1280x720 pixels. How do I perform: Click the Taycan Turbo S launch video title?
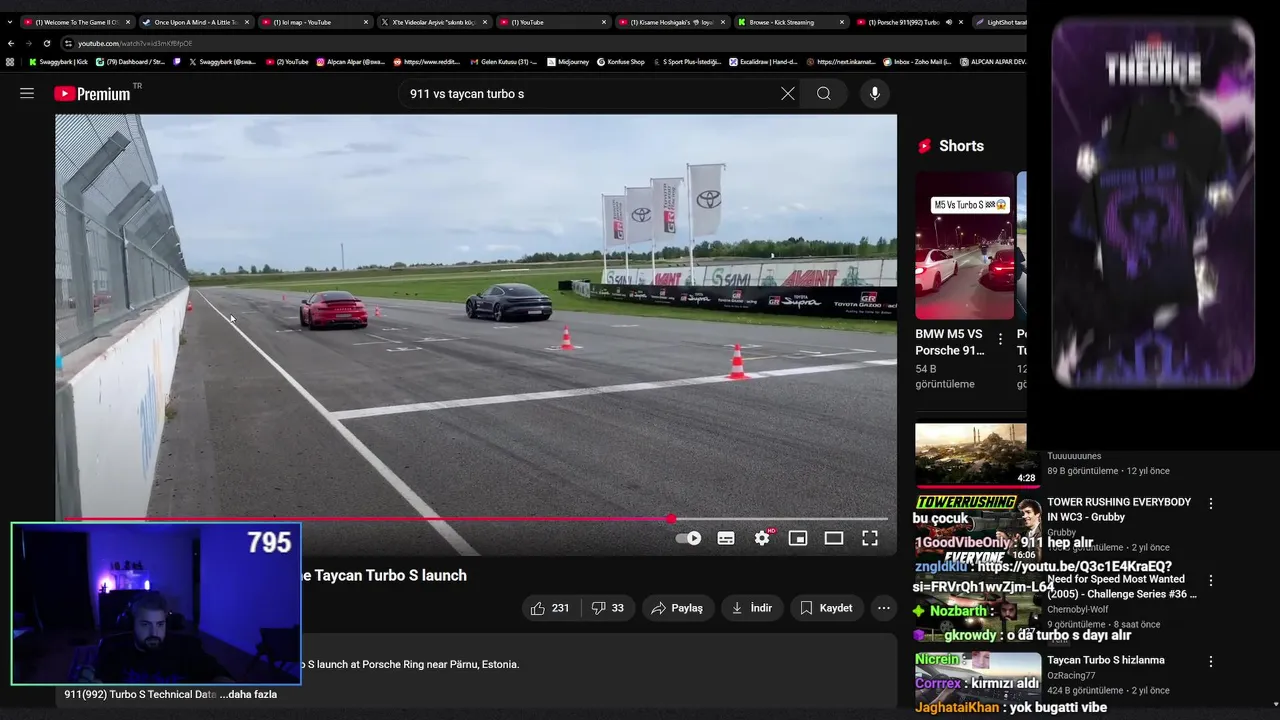click(x=385, y=575)
